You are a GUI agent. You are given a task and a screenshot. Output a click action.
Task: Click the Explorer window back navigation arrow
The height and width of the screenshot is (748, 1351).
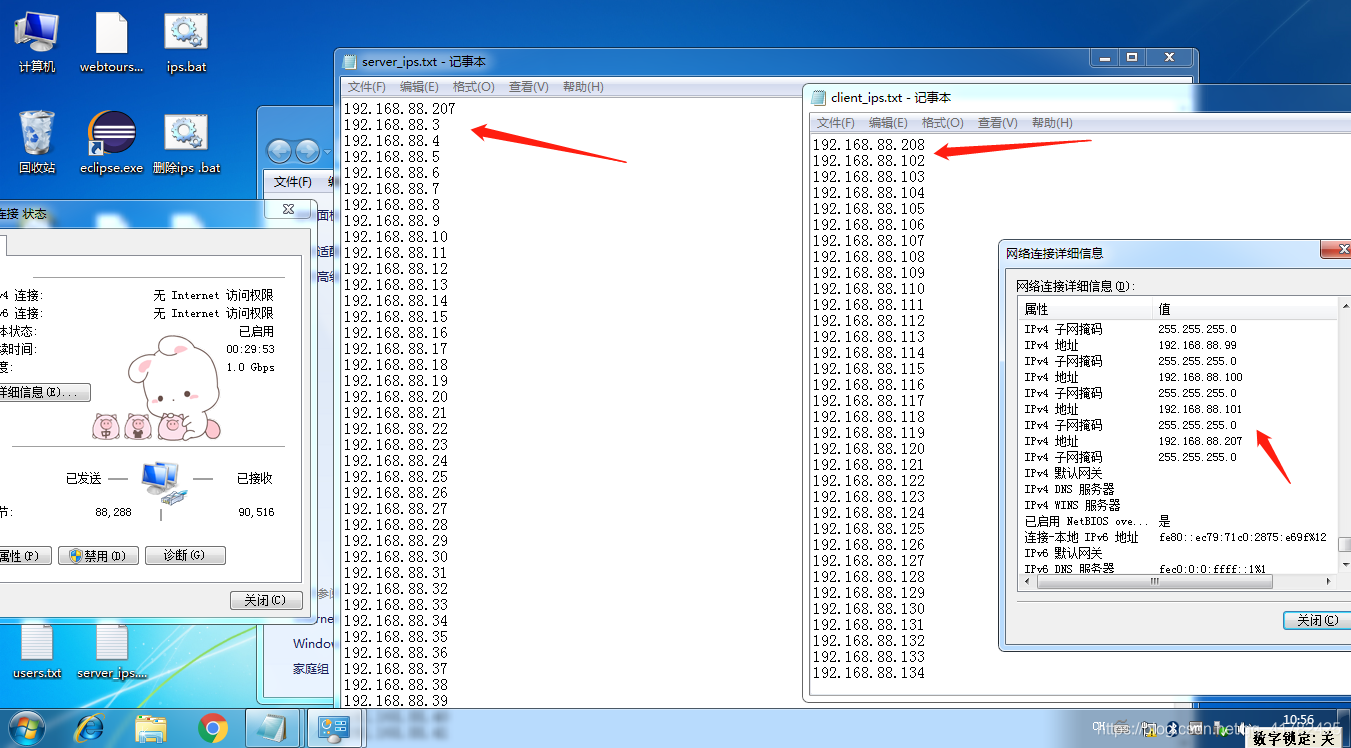(279, 152)
